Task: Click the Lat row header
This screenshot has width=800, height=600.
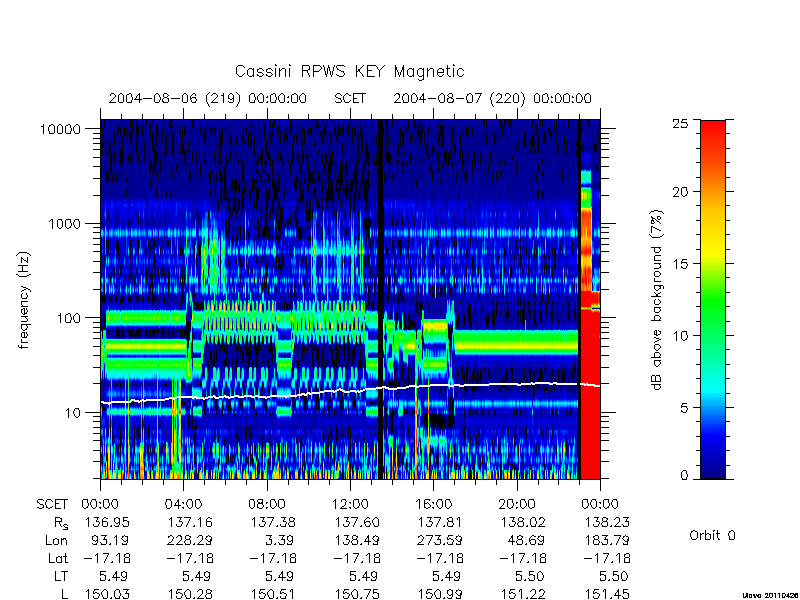Action: click(57, 558)
